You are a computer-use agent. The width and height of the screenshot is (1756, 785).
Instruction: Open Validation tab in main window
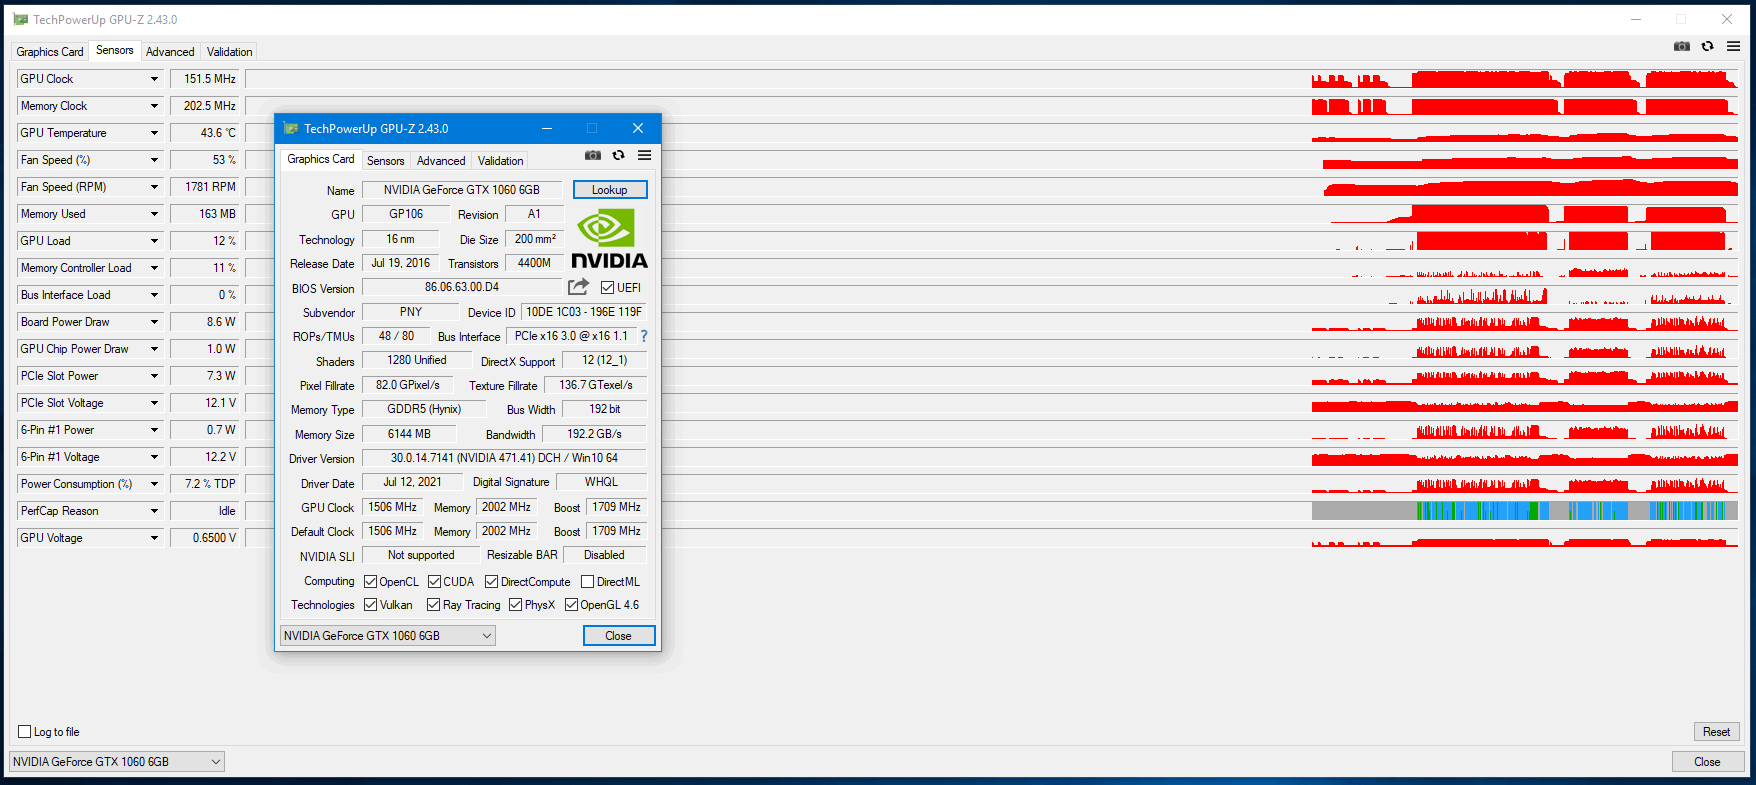tap(230, 52)
